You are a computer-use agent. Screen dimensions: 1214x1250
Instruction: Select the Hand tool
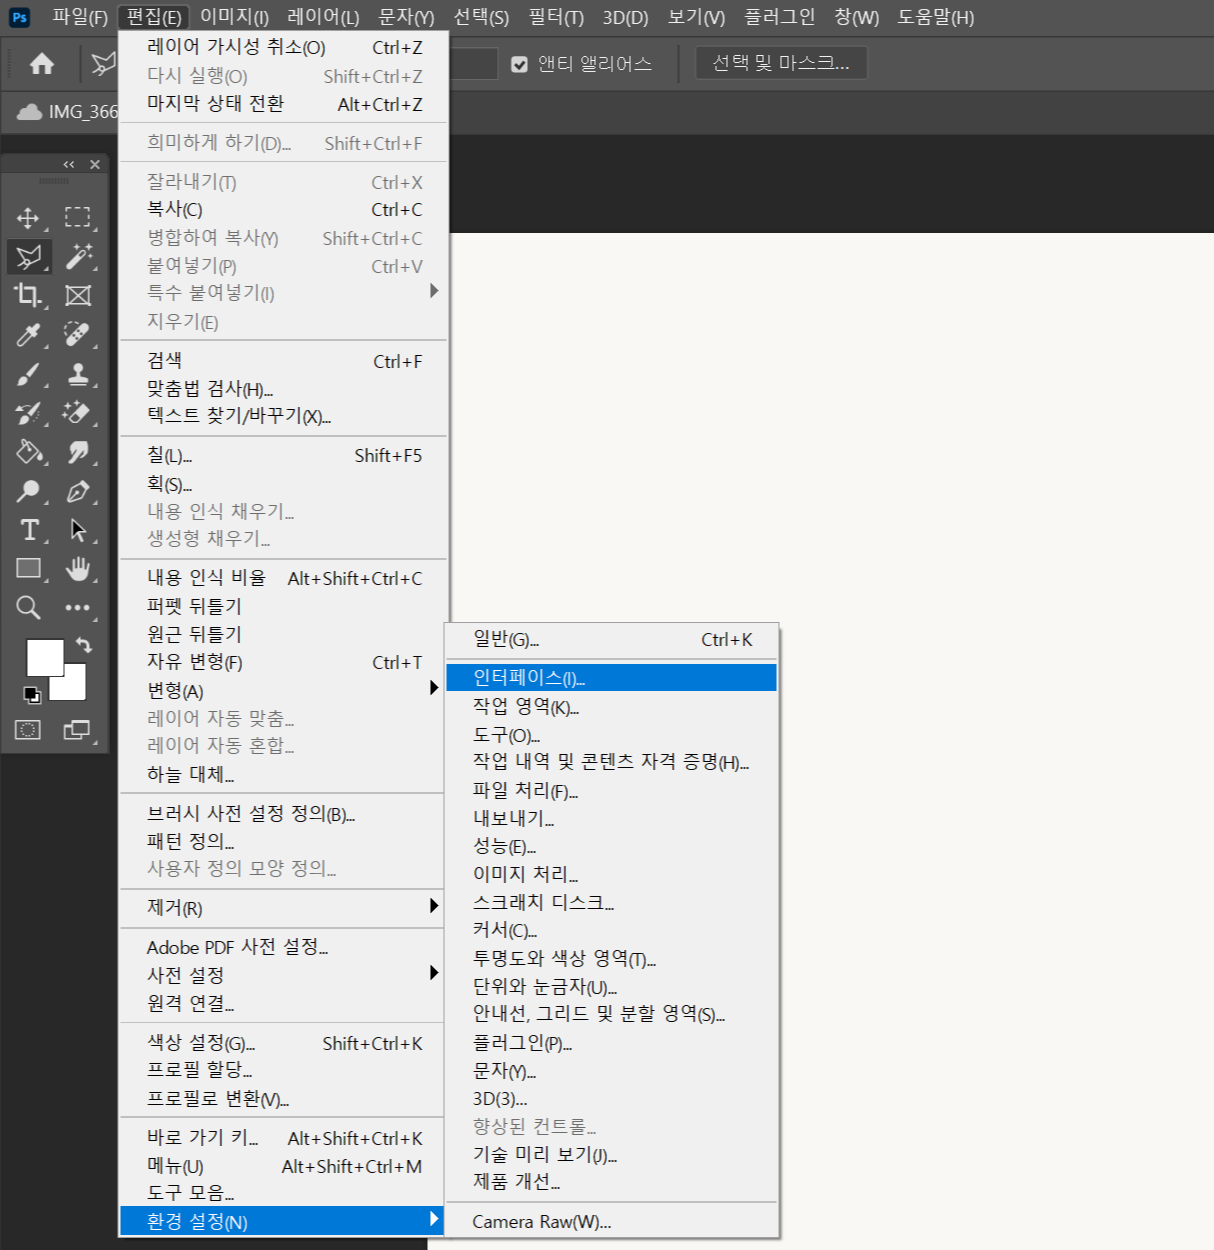(x=77, y=569)
